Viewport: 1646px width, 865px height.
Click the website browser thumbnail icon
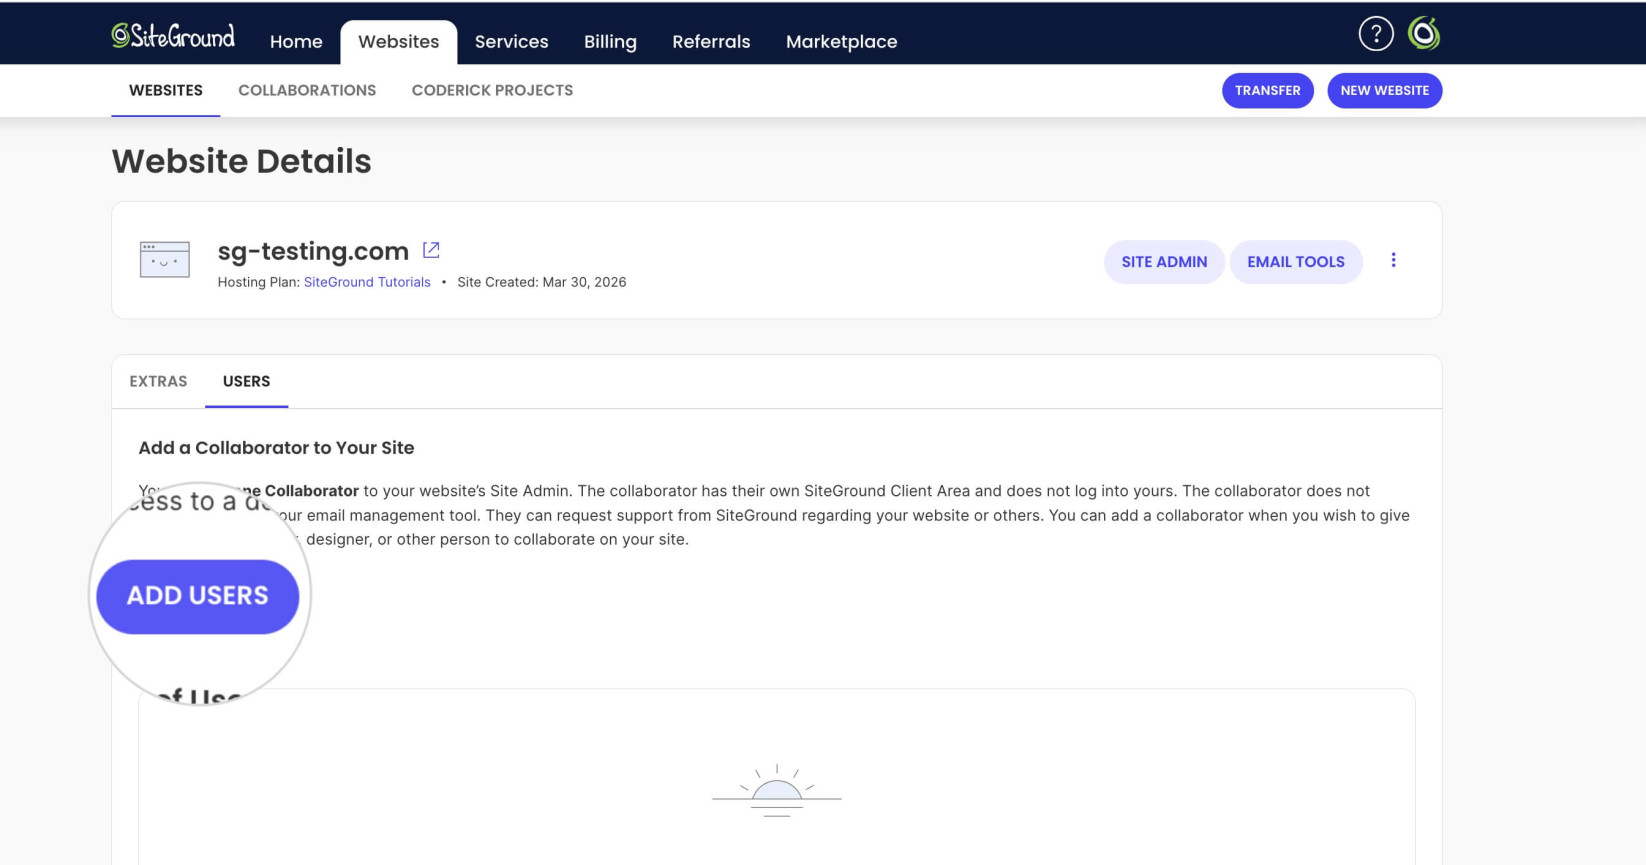tap(165, 260)
